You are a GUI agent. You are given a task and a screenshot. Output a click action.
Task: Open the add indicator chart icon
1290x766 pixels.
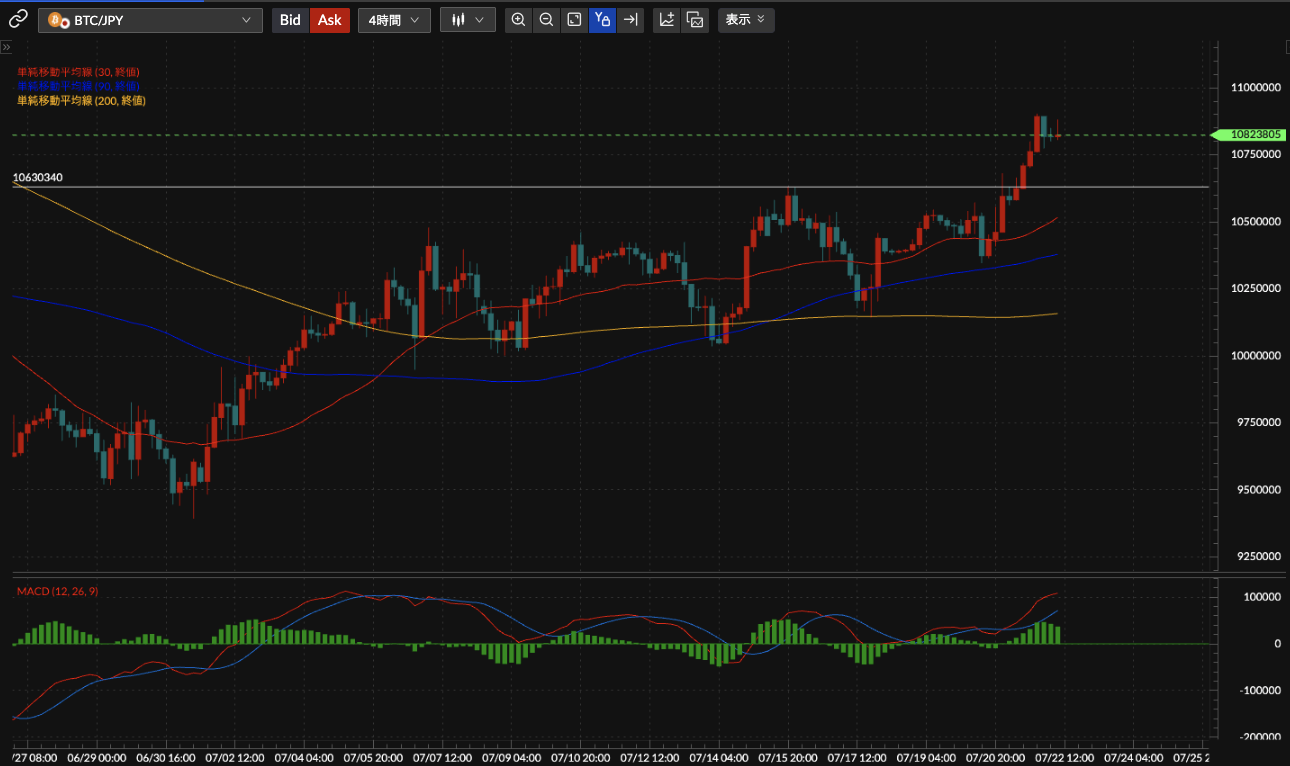tap(667, 20)
